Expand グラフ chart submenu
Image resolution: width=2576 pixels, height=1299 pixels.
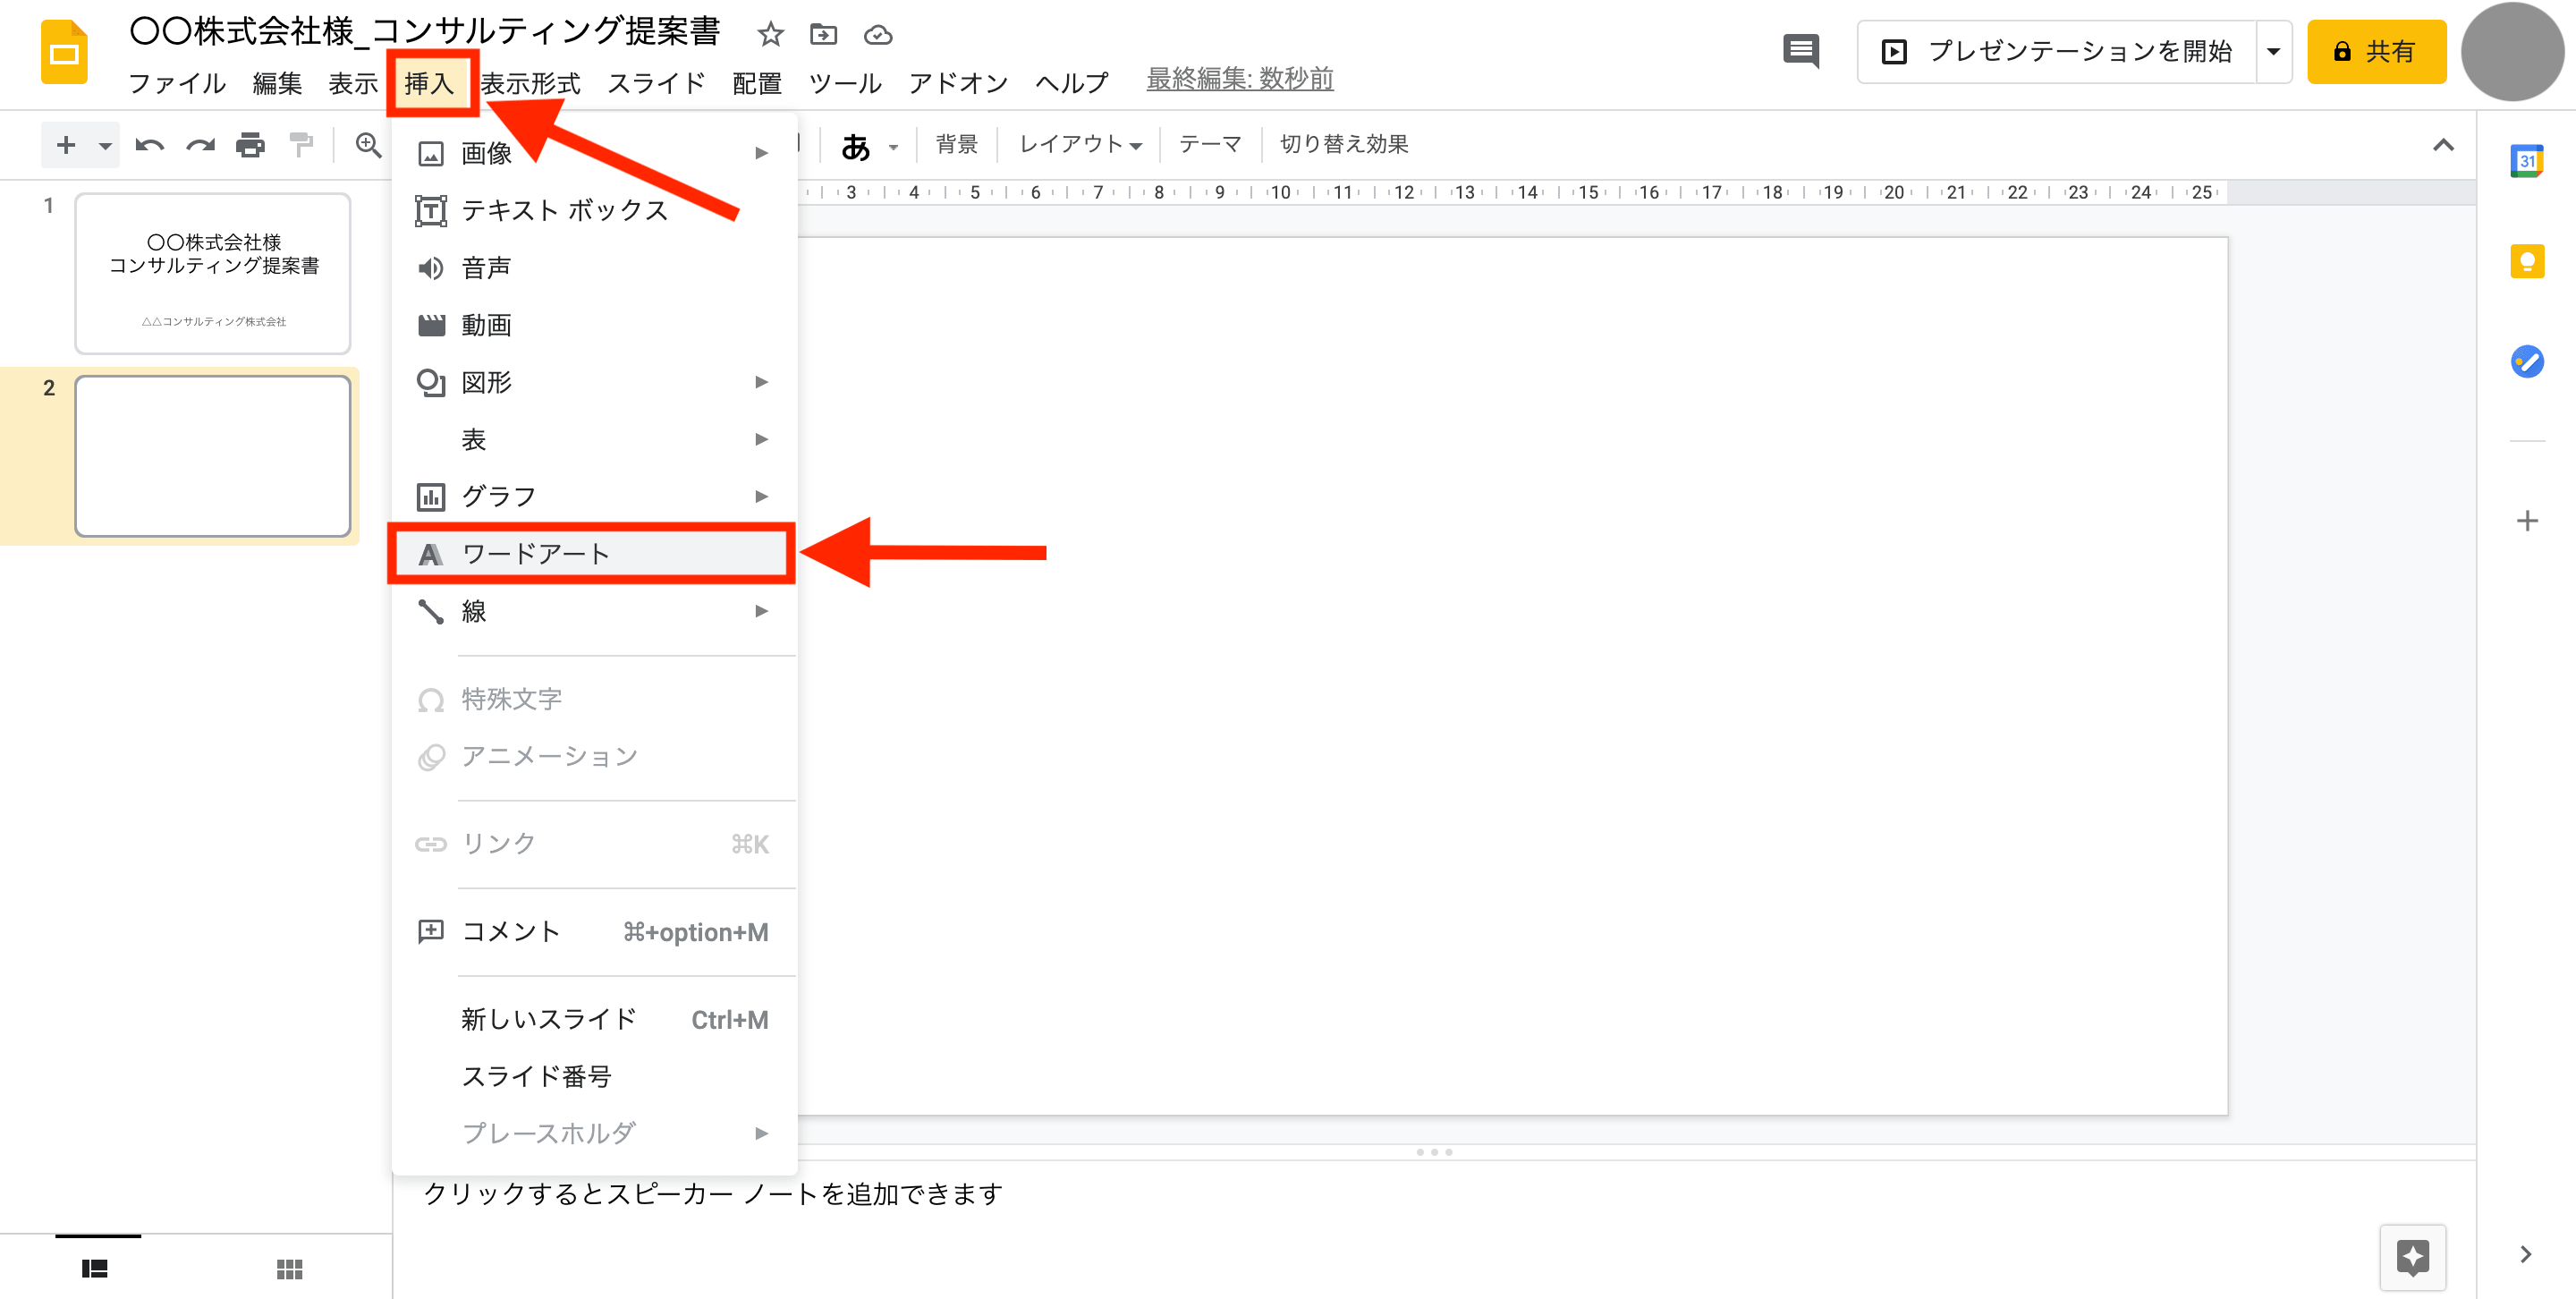594,496
